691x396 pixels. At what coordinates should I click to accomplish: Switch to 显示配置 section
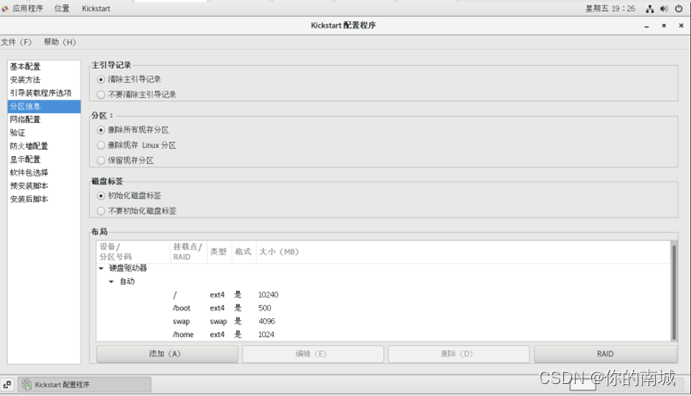point(44,159)
